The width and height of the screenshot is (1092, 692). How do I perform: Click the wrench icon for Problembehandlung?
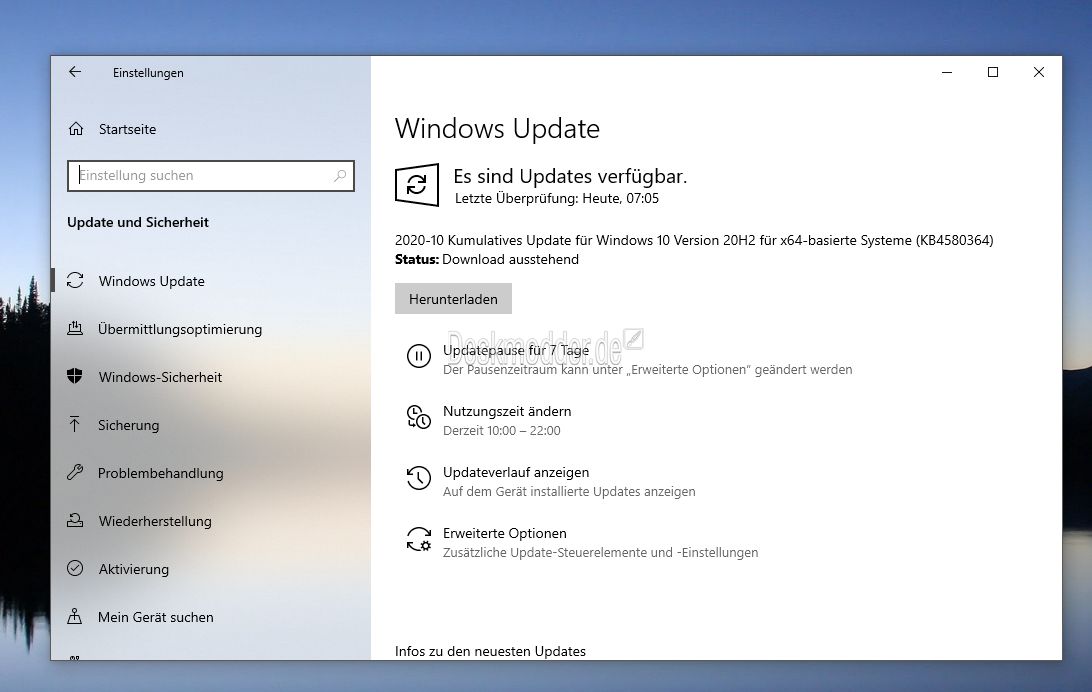(x=75, y=473)
